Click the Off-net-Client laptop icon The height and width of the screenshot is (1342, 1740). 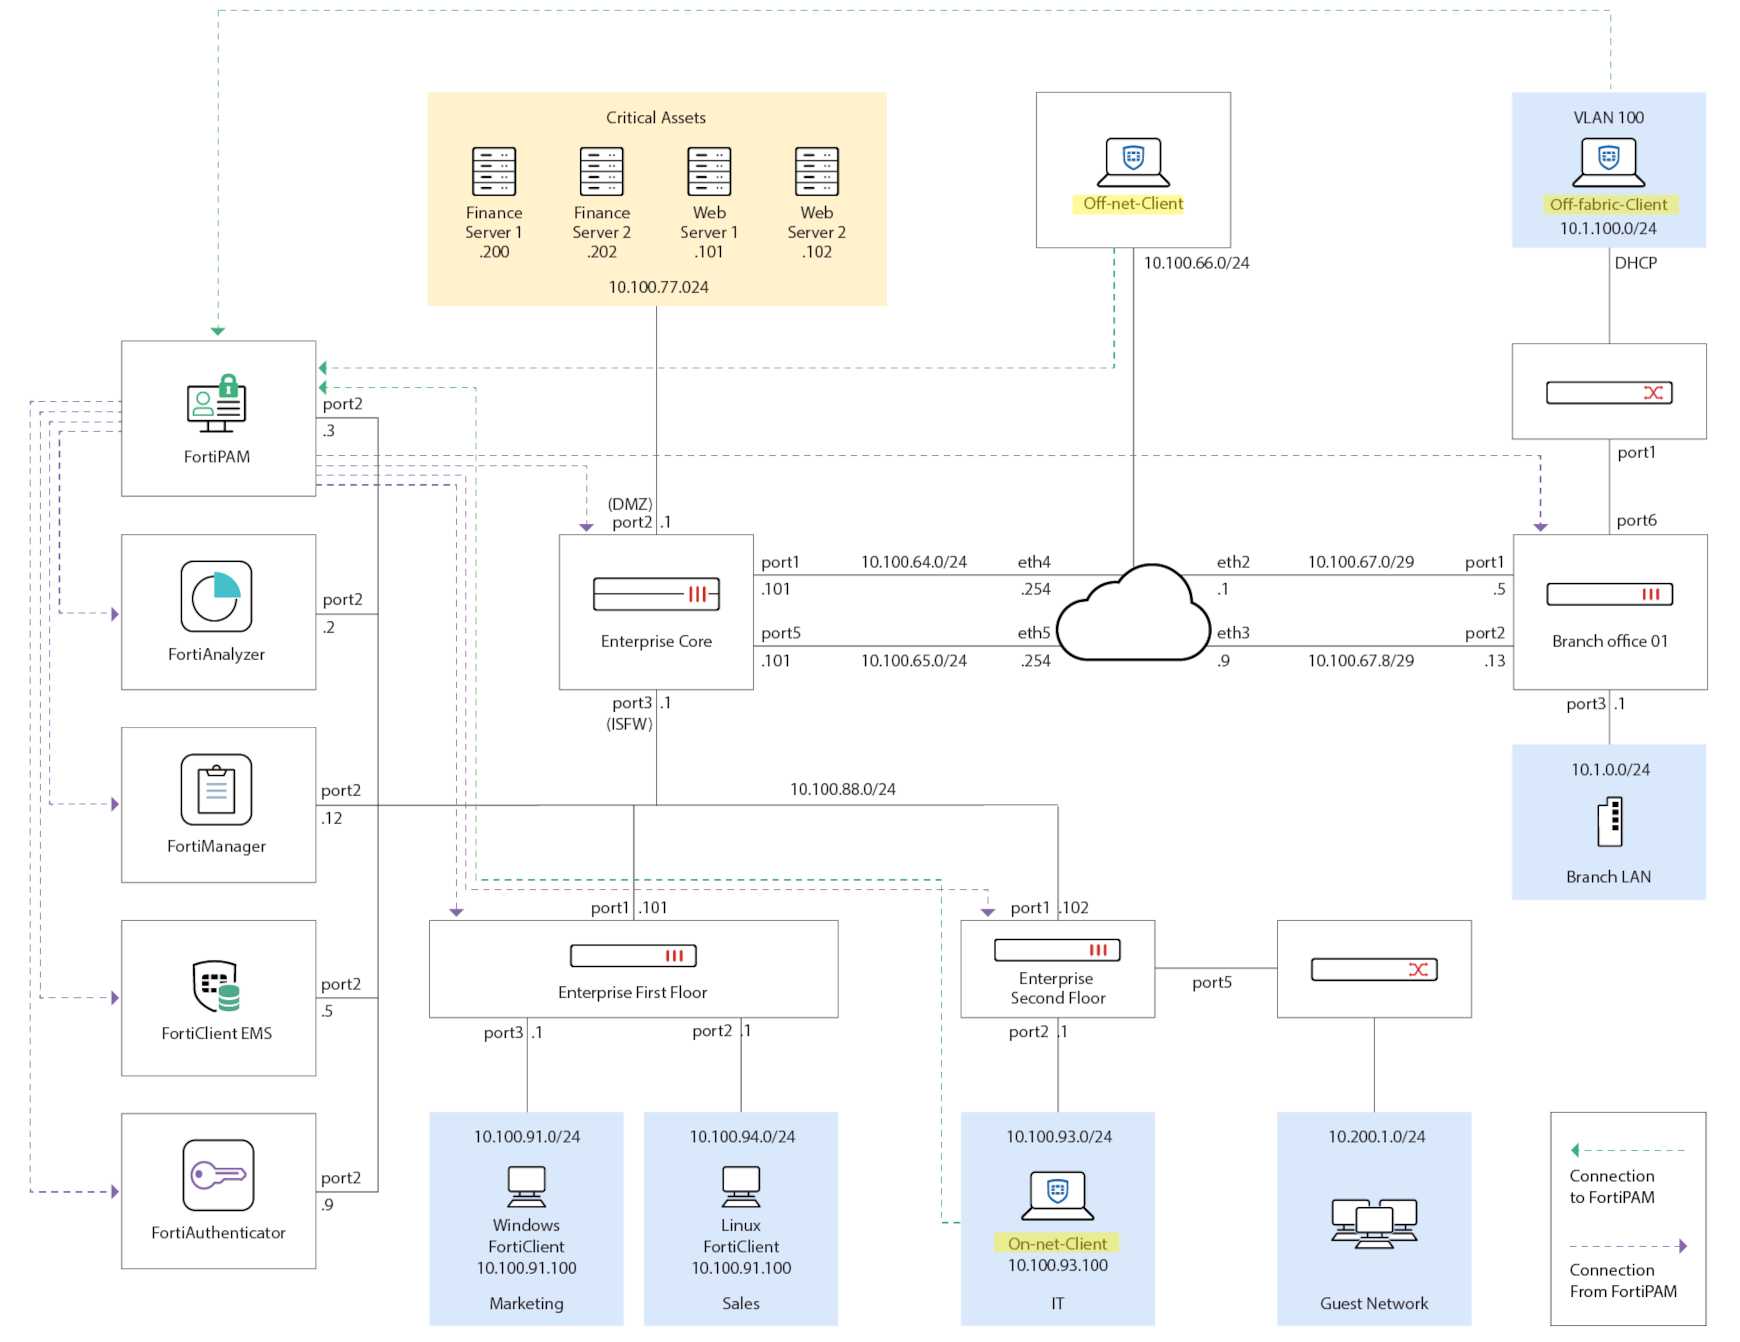coord(1131,160)
